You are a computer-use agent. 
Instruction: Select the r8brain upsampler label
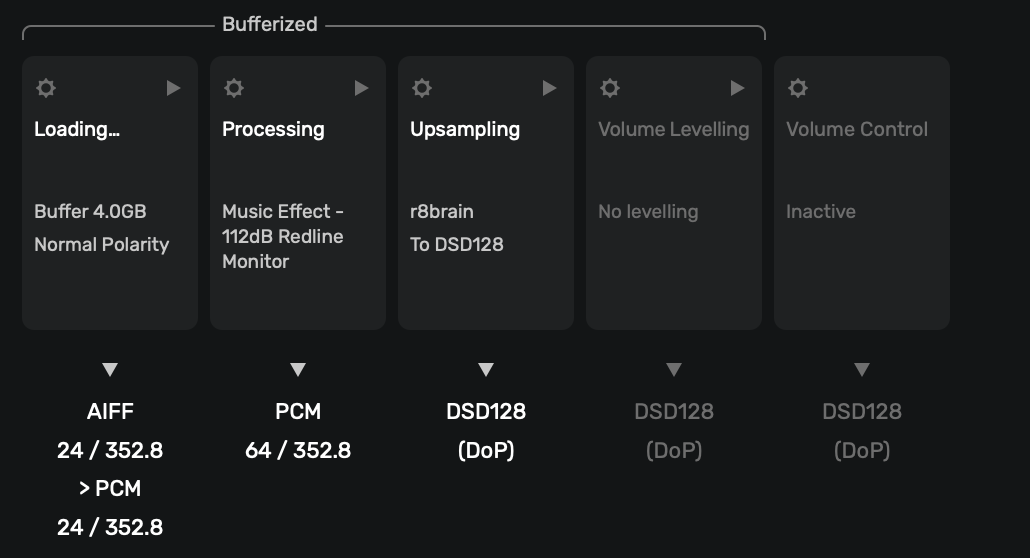tap(442, 212)
